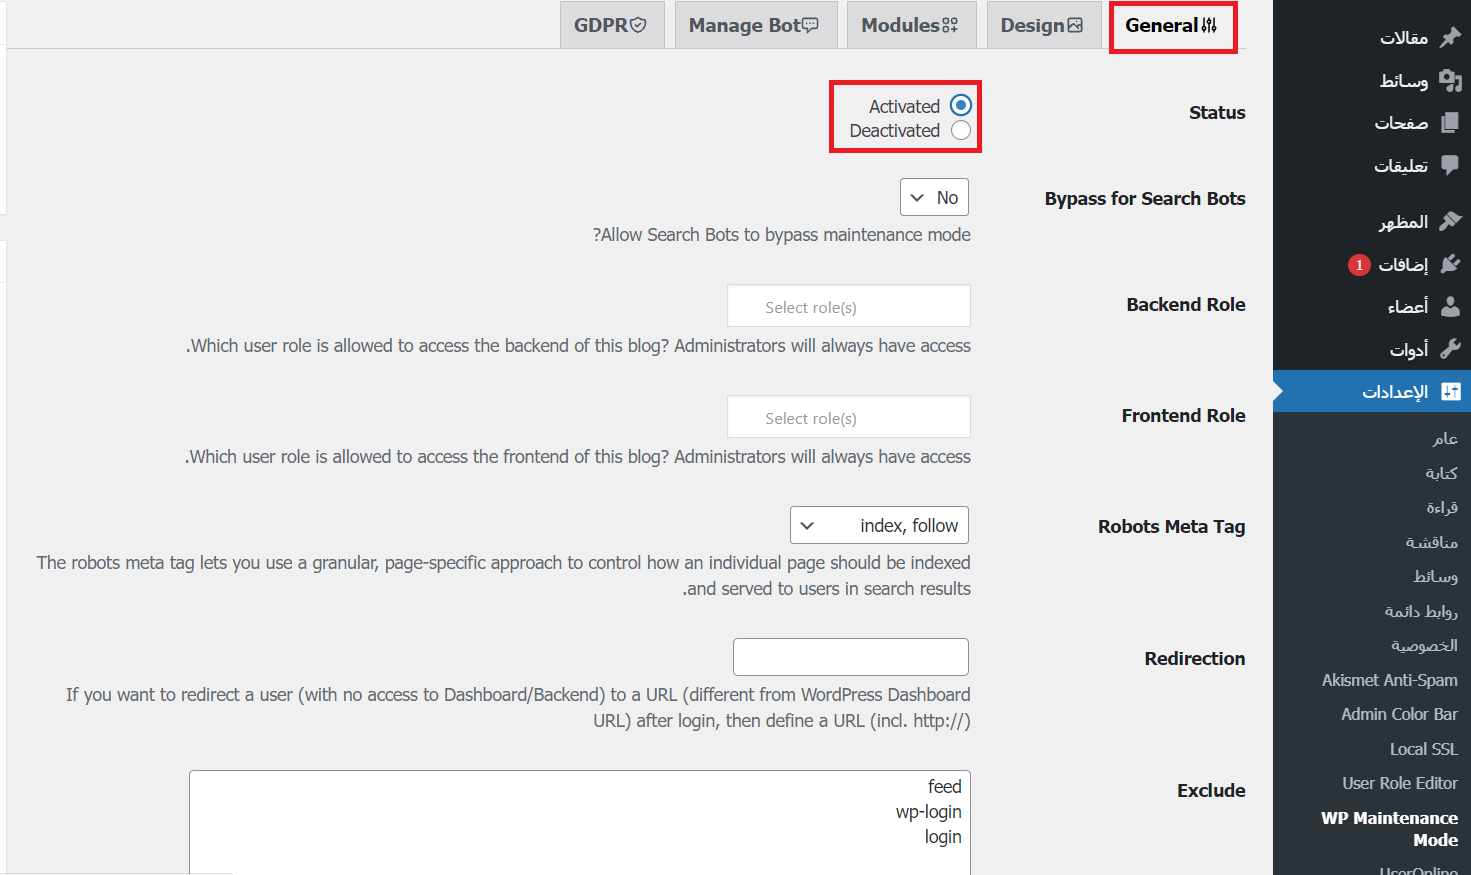Open the Backend Role selector
The image size is (1471, 875).
[x=849, y=307]
